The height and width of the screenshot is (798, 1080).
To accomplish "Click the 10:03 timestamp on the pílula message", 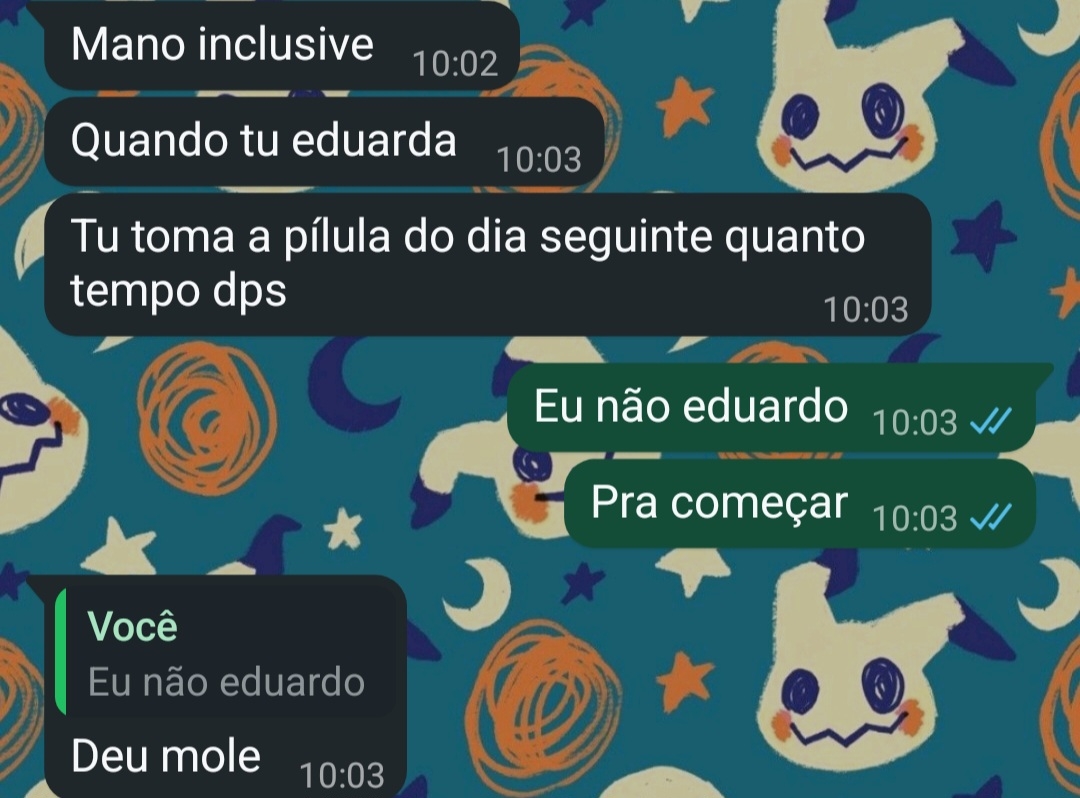I will click(866, 309).
